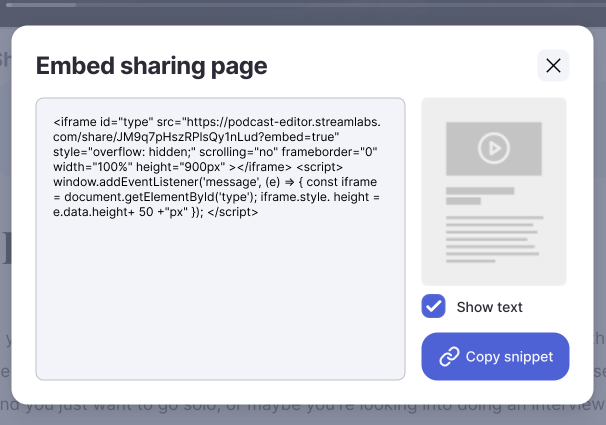Click the link icon in Copy snippet
This screenshot has height=425, width=606.
pos(449,356)
